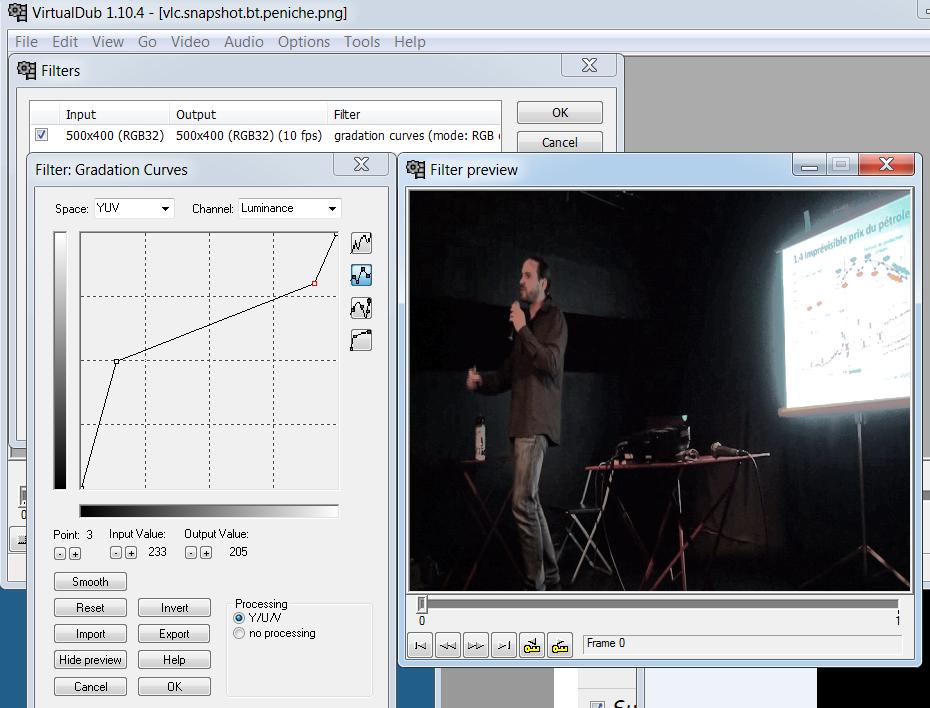930x708 pixels.
Task: Select the free draw curve mode icon
Action: pyautogui.click(x=361, y=242)
